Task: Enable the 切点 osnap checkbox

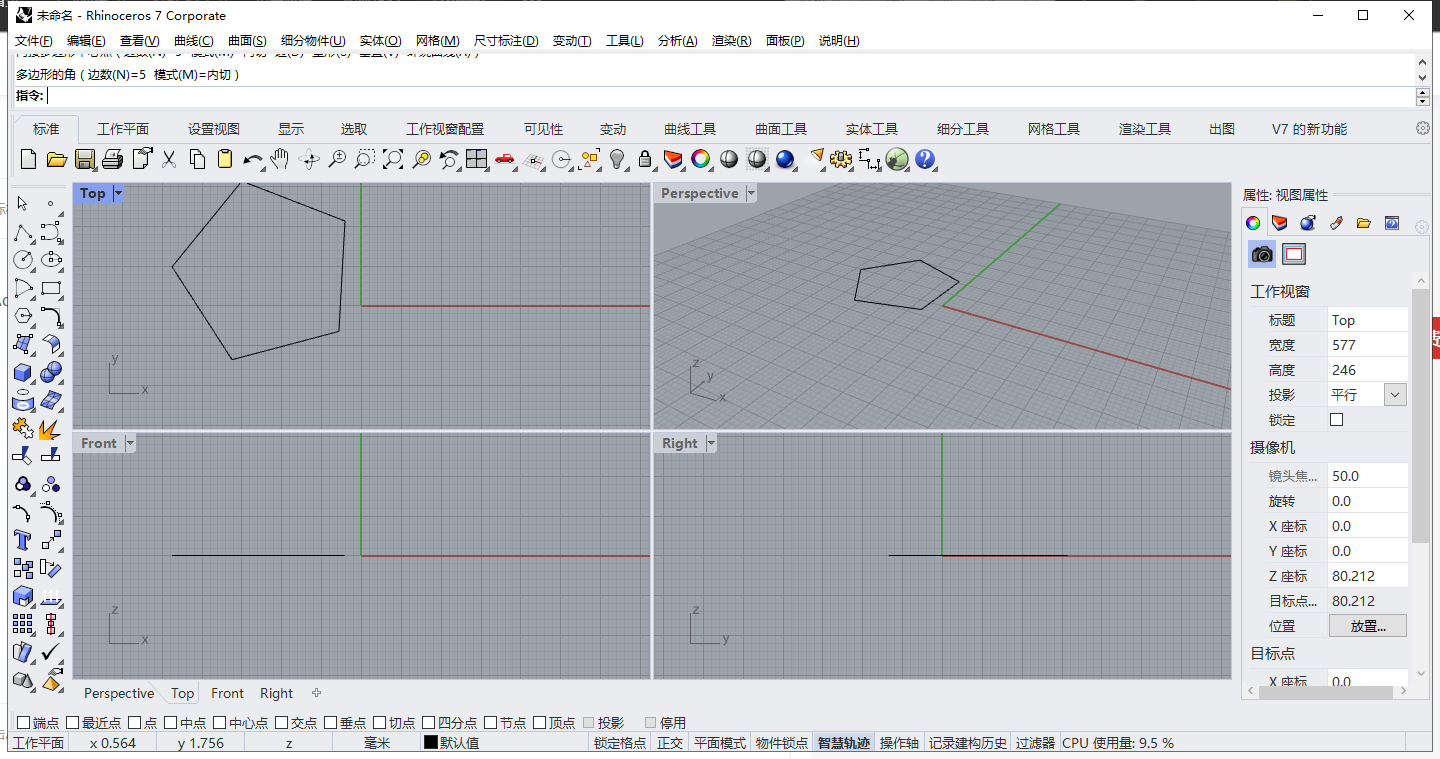Action: click(x=379, y=722)
